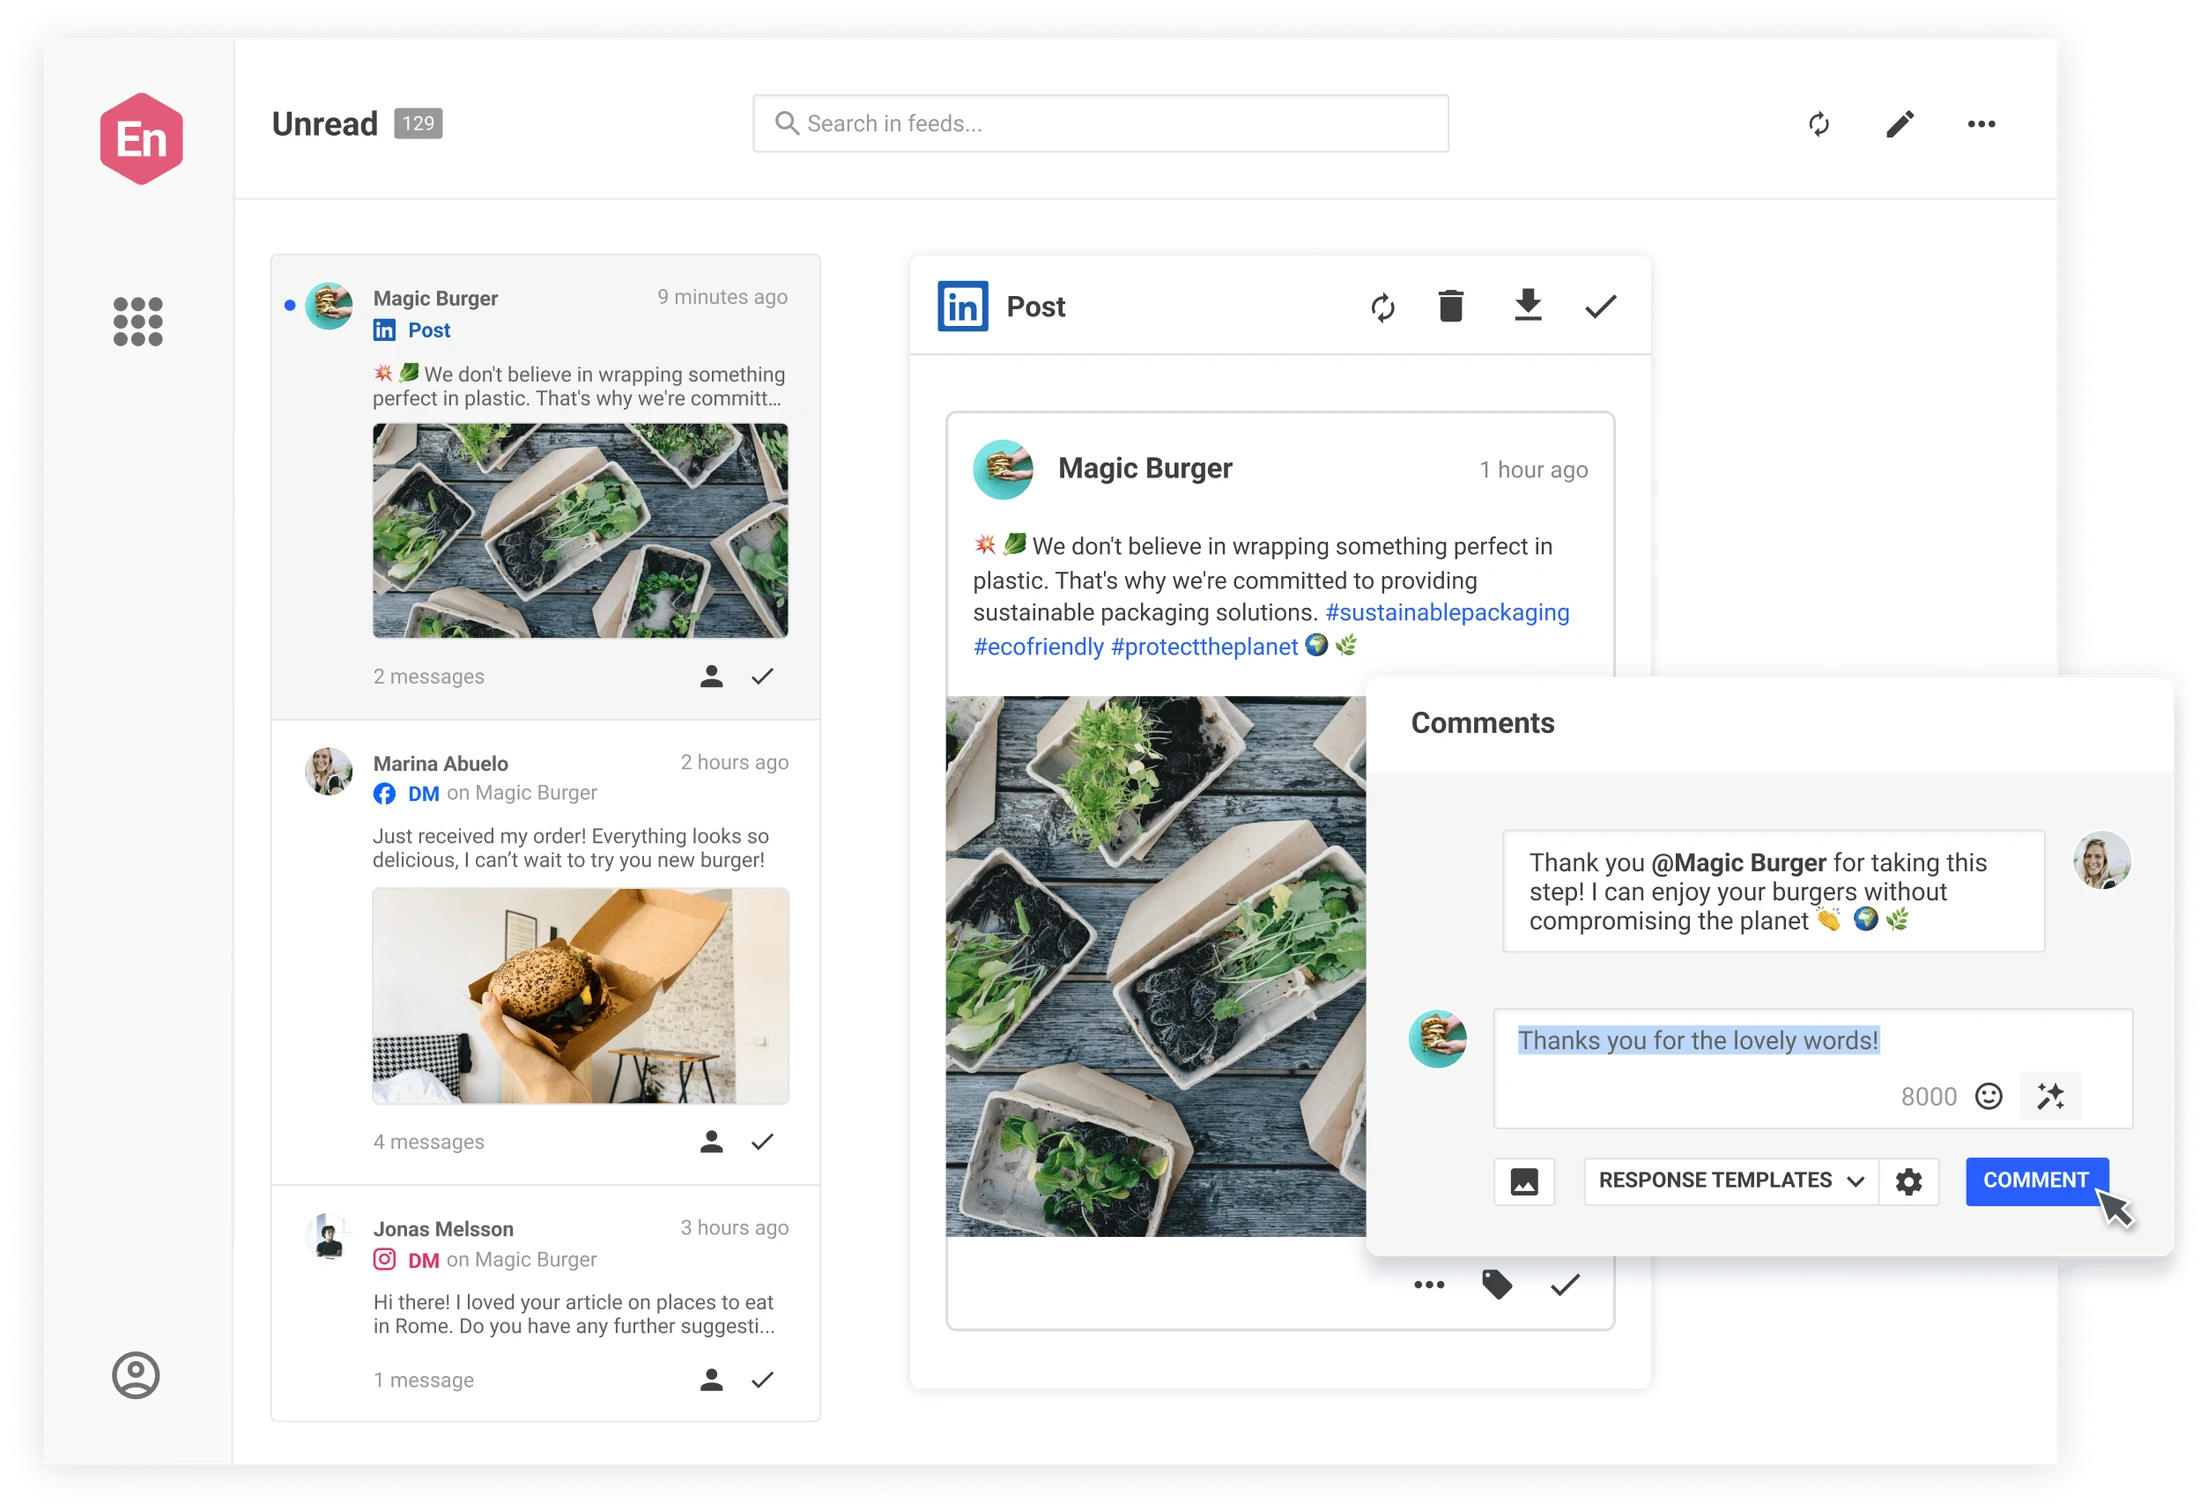
Task: Mark Jonas Melsson message as done
Action: 762,1380
